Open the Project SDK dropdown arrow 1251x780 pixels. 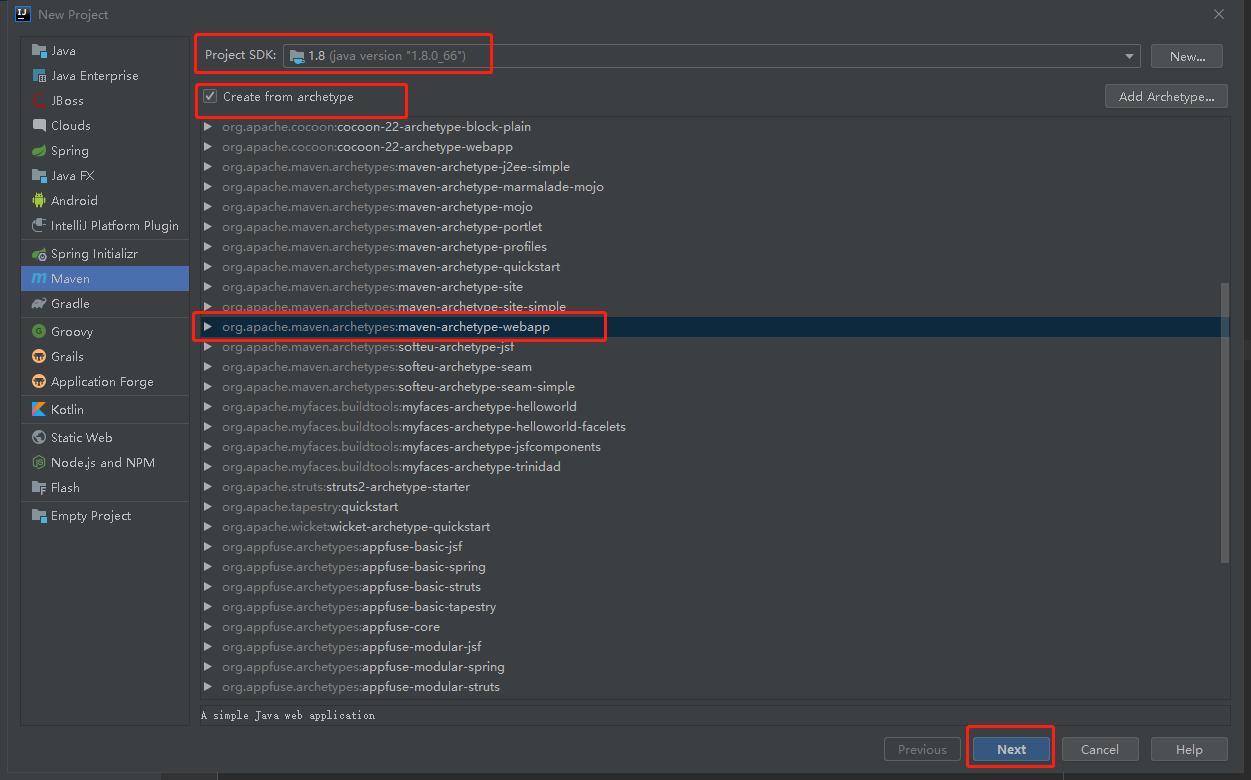(x=1130, y=56)
